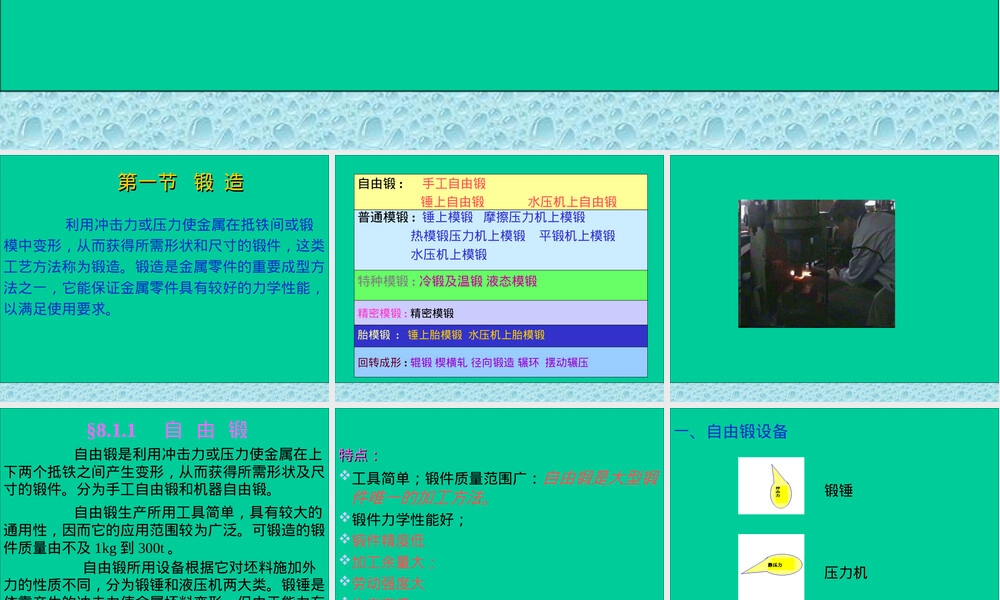Click the red italic '自由锻是大型锻' text
Image resolution: width=1000 pixels, height=600 pixels.
pyautogui.click(x=600, y=478)
